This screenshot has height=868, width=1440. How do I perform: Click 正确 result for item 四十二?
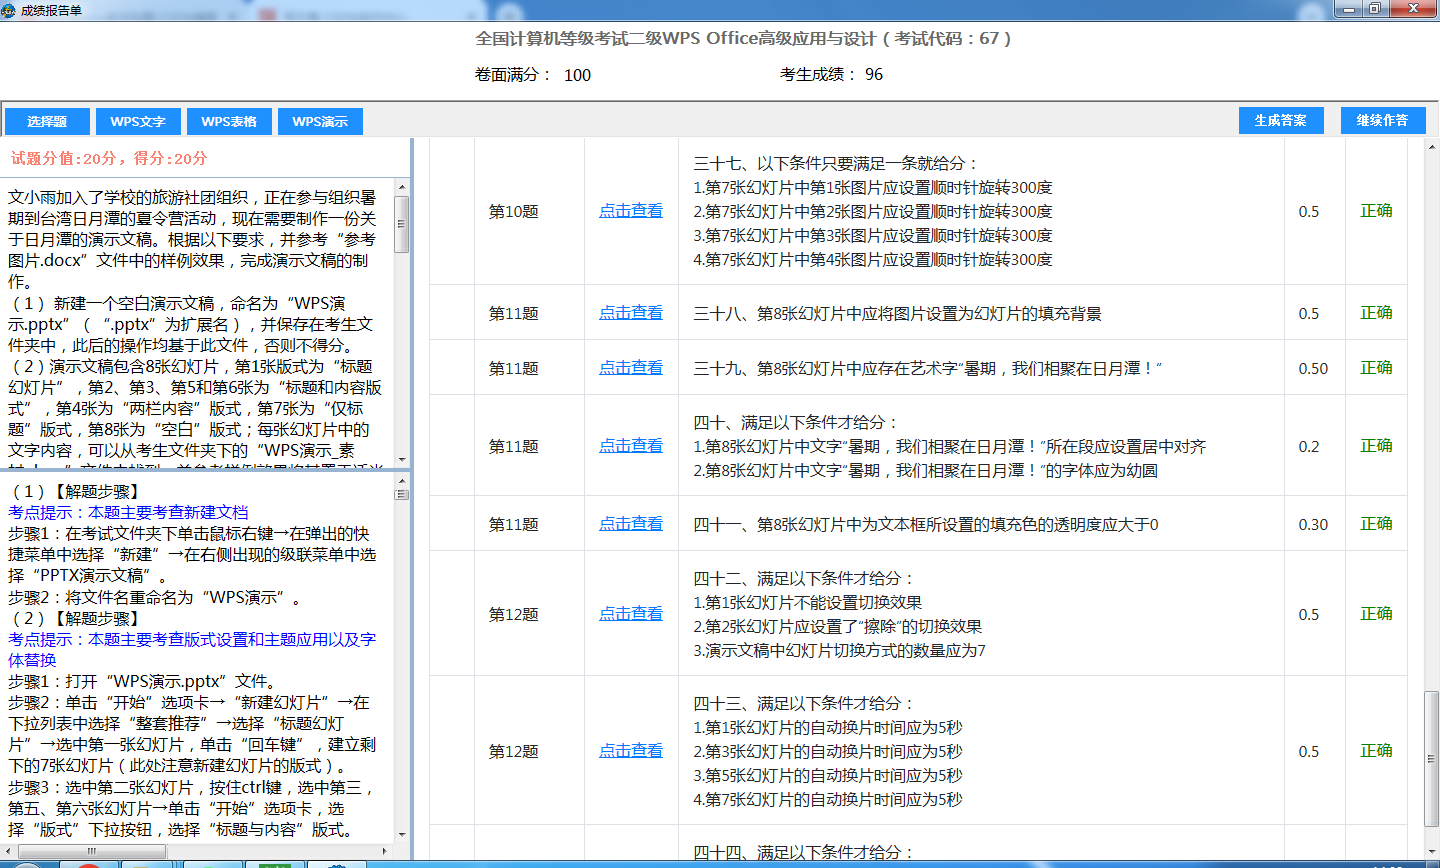tap(1376, 614)
